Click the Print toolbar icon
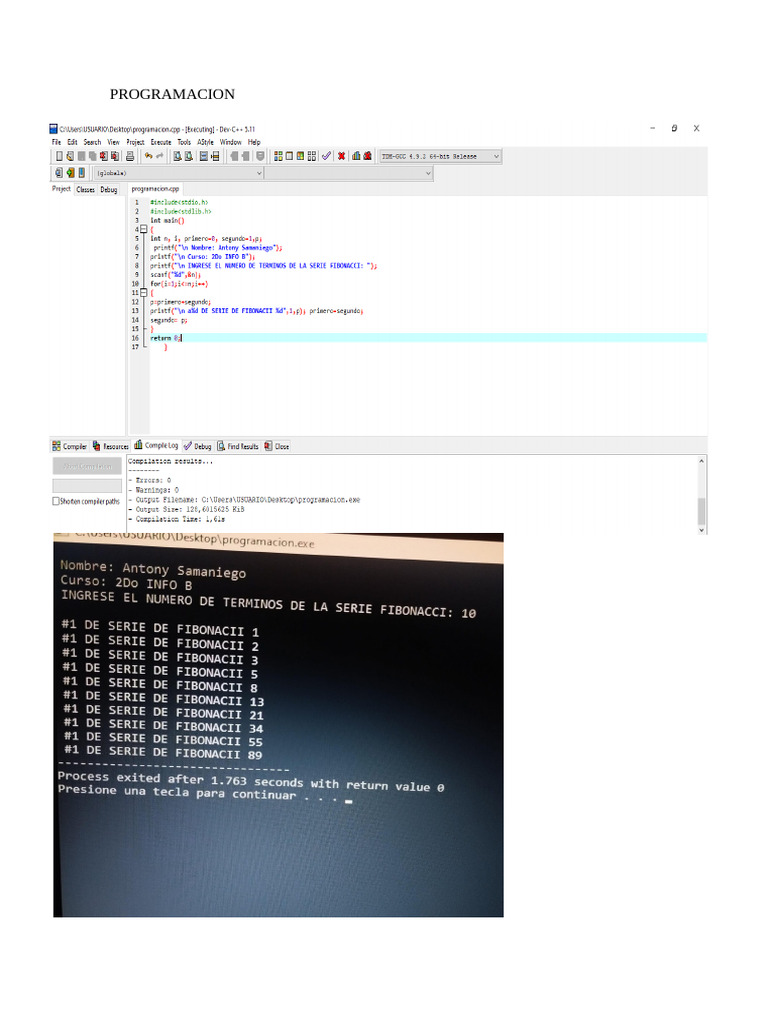The image size is (768, 1024). (x=130, y=156)
